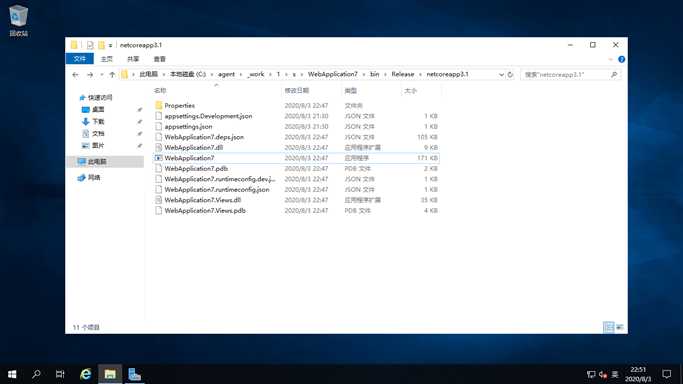Click Release in the address path
Image resolution: width=683 pixels, height=384 pixels.
tap(403, 74)
